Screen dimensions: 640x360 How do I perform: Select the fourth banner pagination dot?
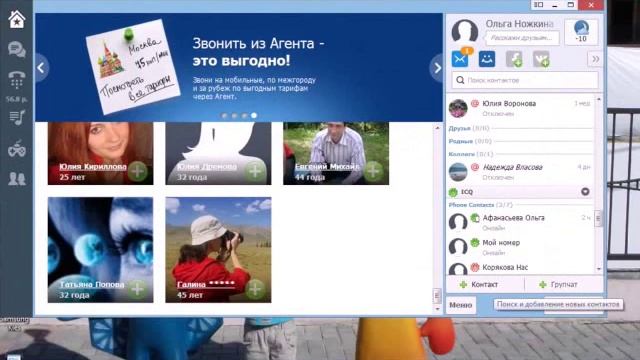coord(254,116)
